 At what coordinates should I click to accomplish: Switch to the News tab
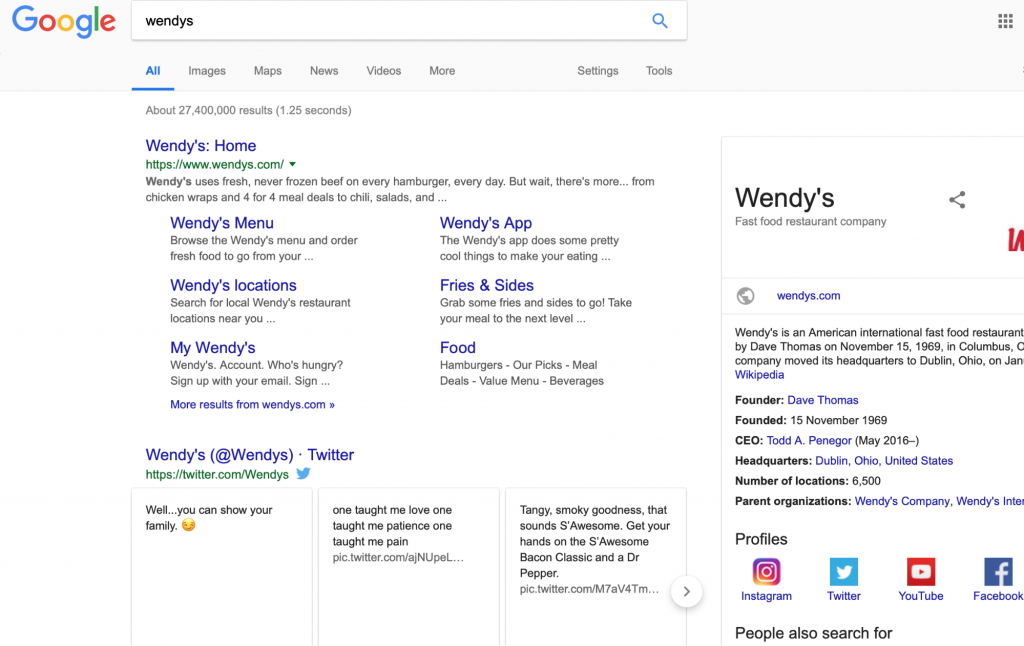pos(324,71)
